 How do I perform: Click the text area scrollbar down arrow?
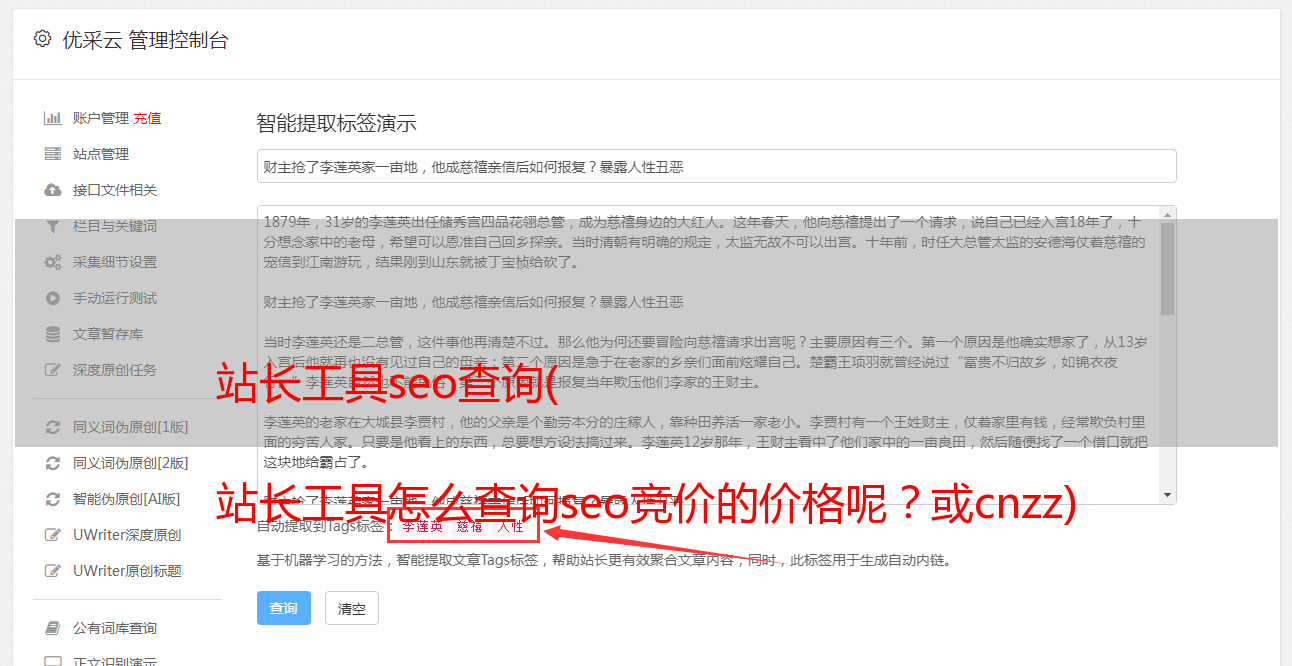pos(1168,495)
